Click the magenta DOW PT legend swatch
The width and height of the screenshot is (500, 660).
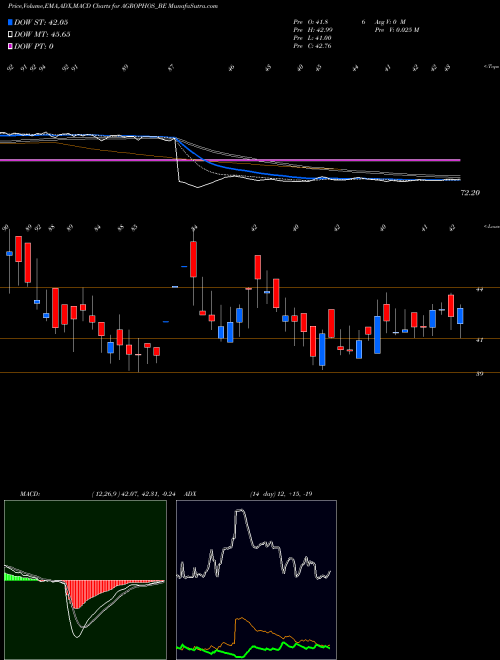click(10, 46)
